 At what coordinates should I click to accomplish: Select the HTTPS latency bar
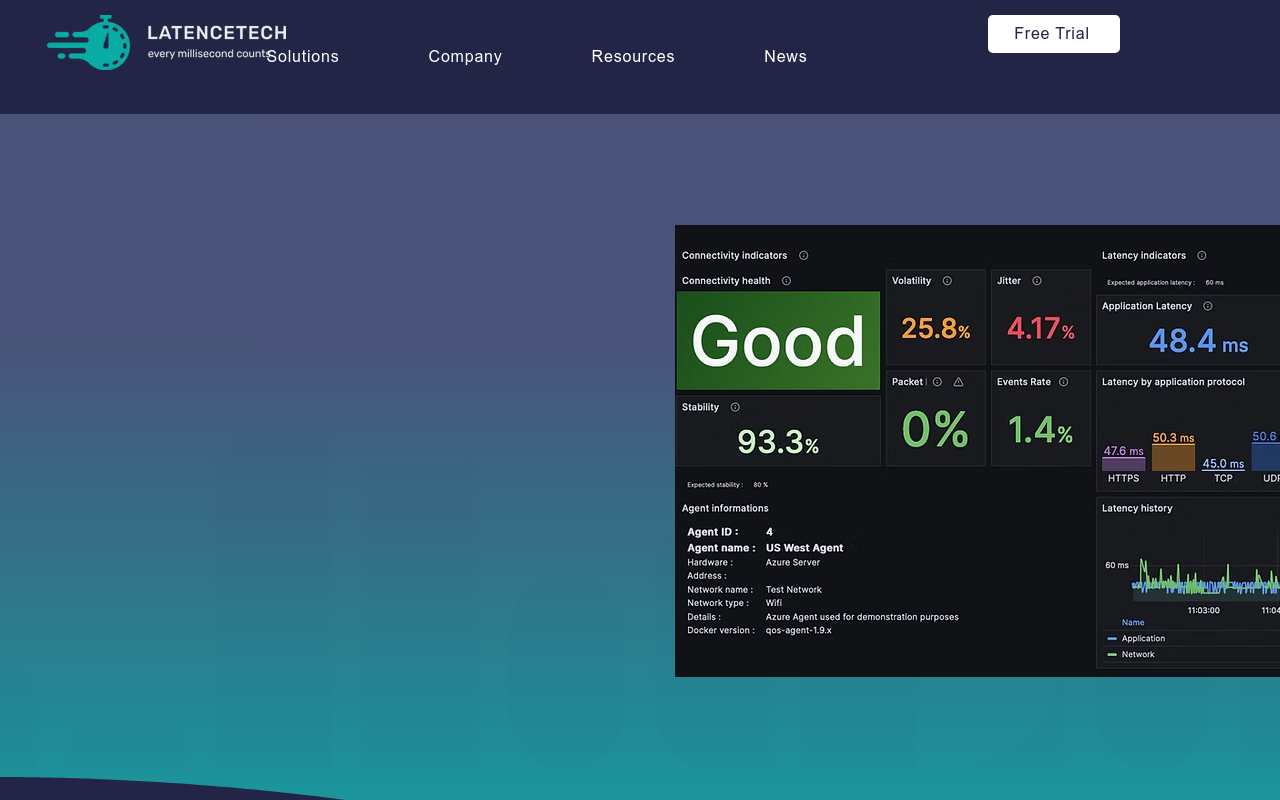click(x=1123, y=464)
